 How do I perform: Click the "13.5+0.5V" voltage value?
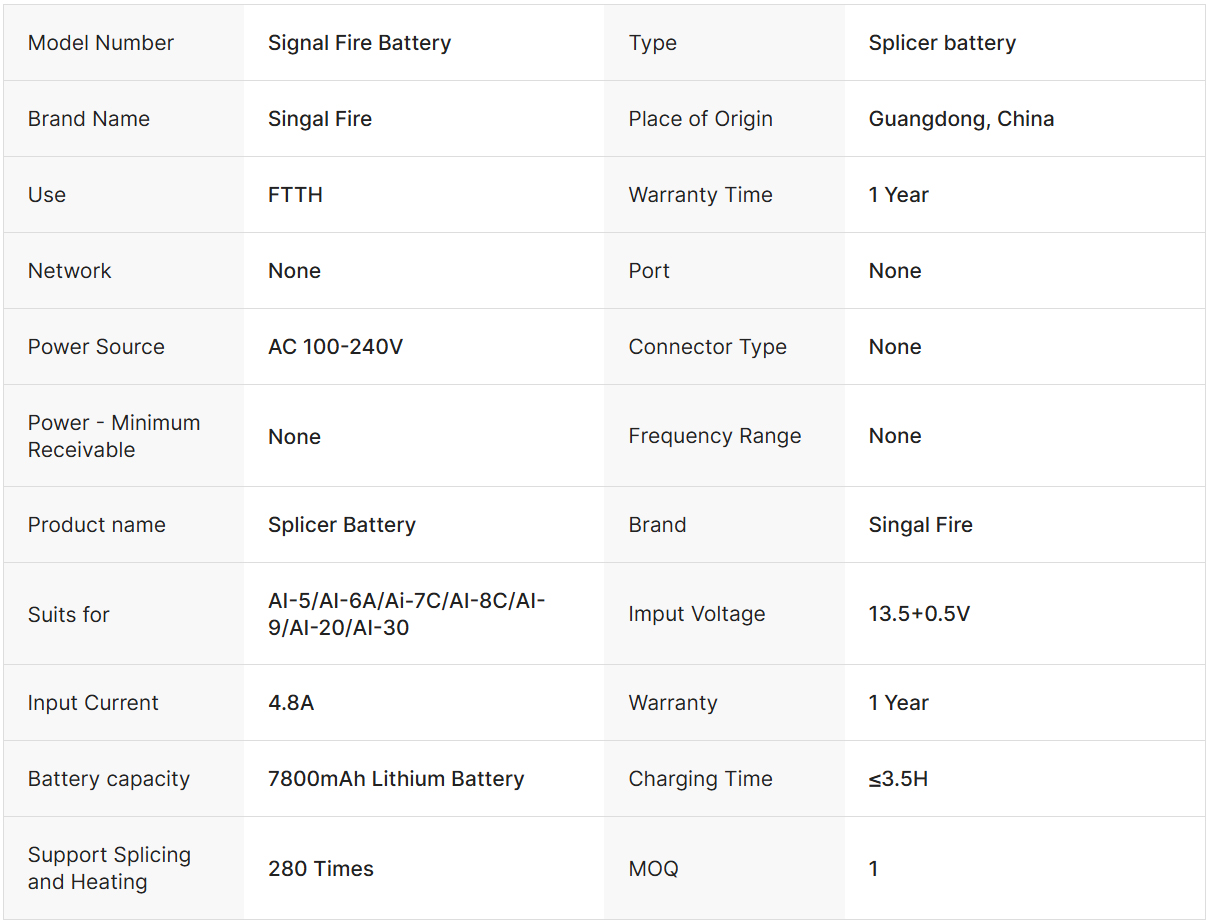coord(919,614)
